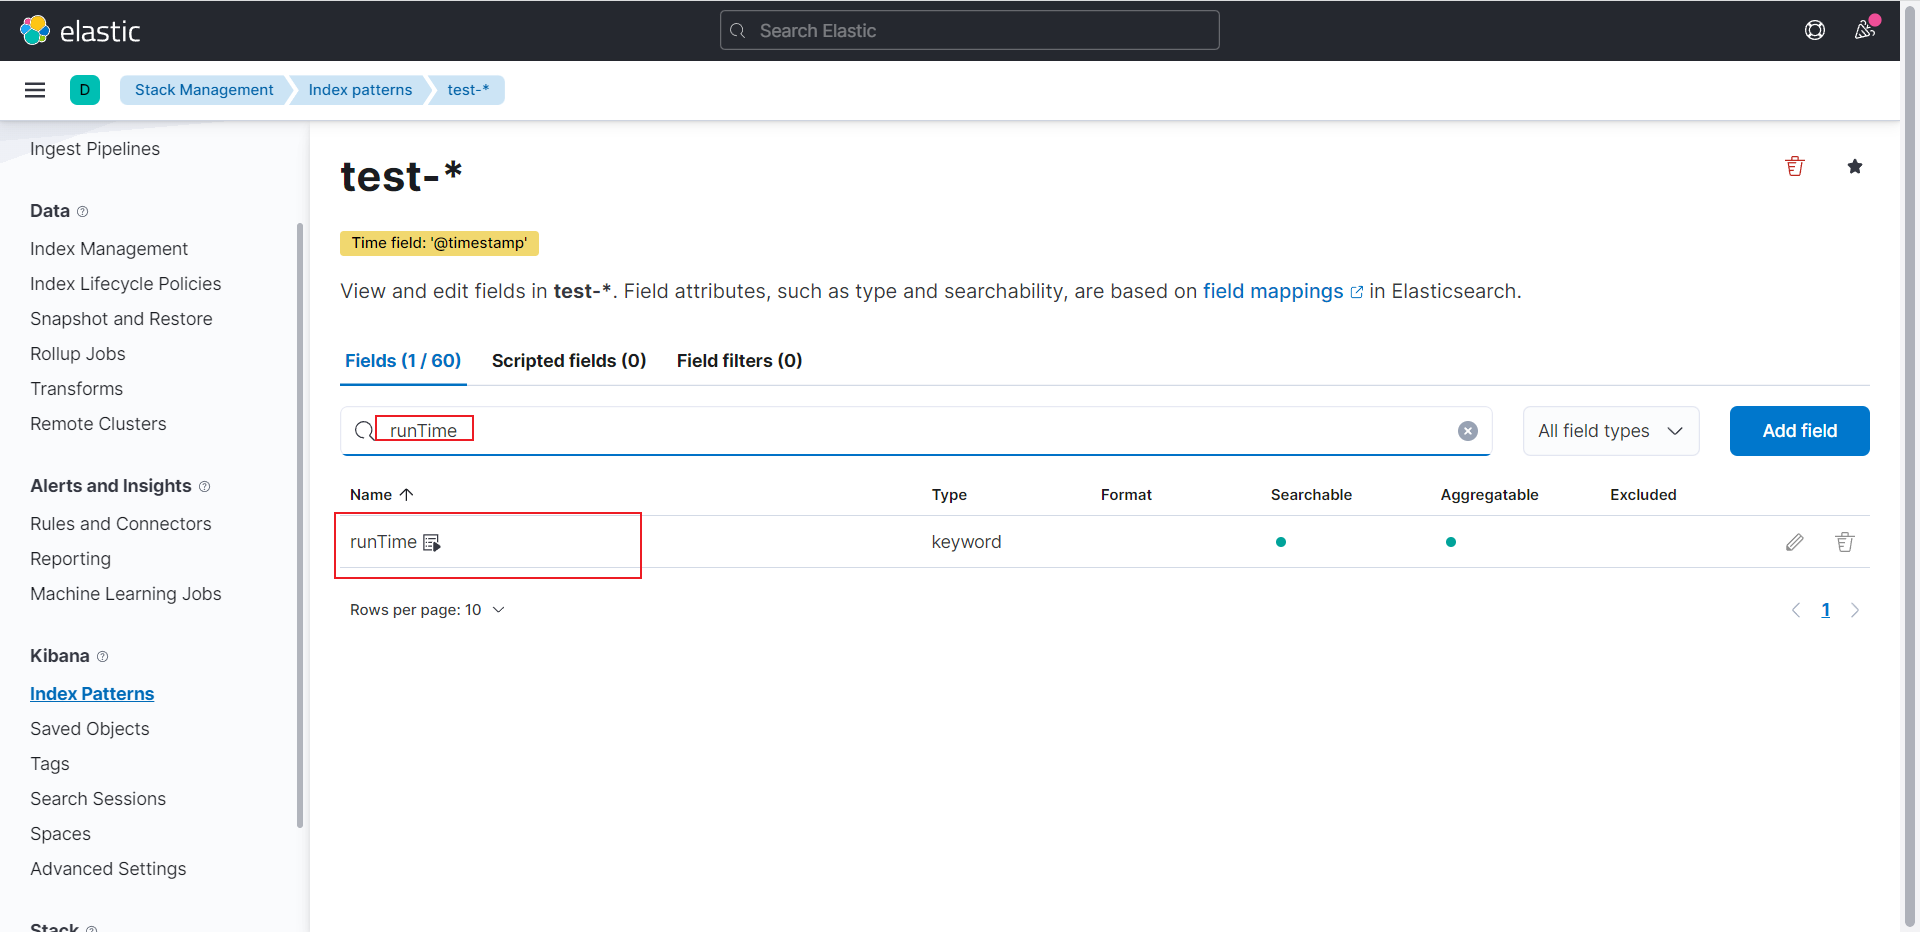Screen dimensions: 1920x932
Task: Open Rules and Connectors
Action: click(121, 524)
